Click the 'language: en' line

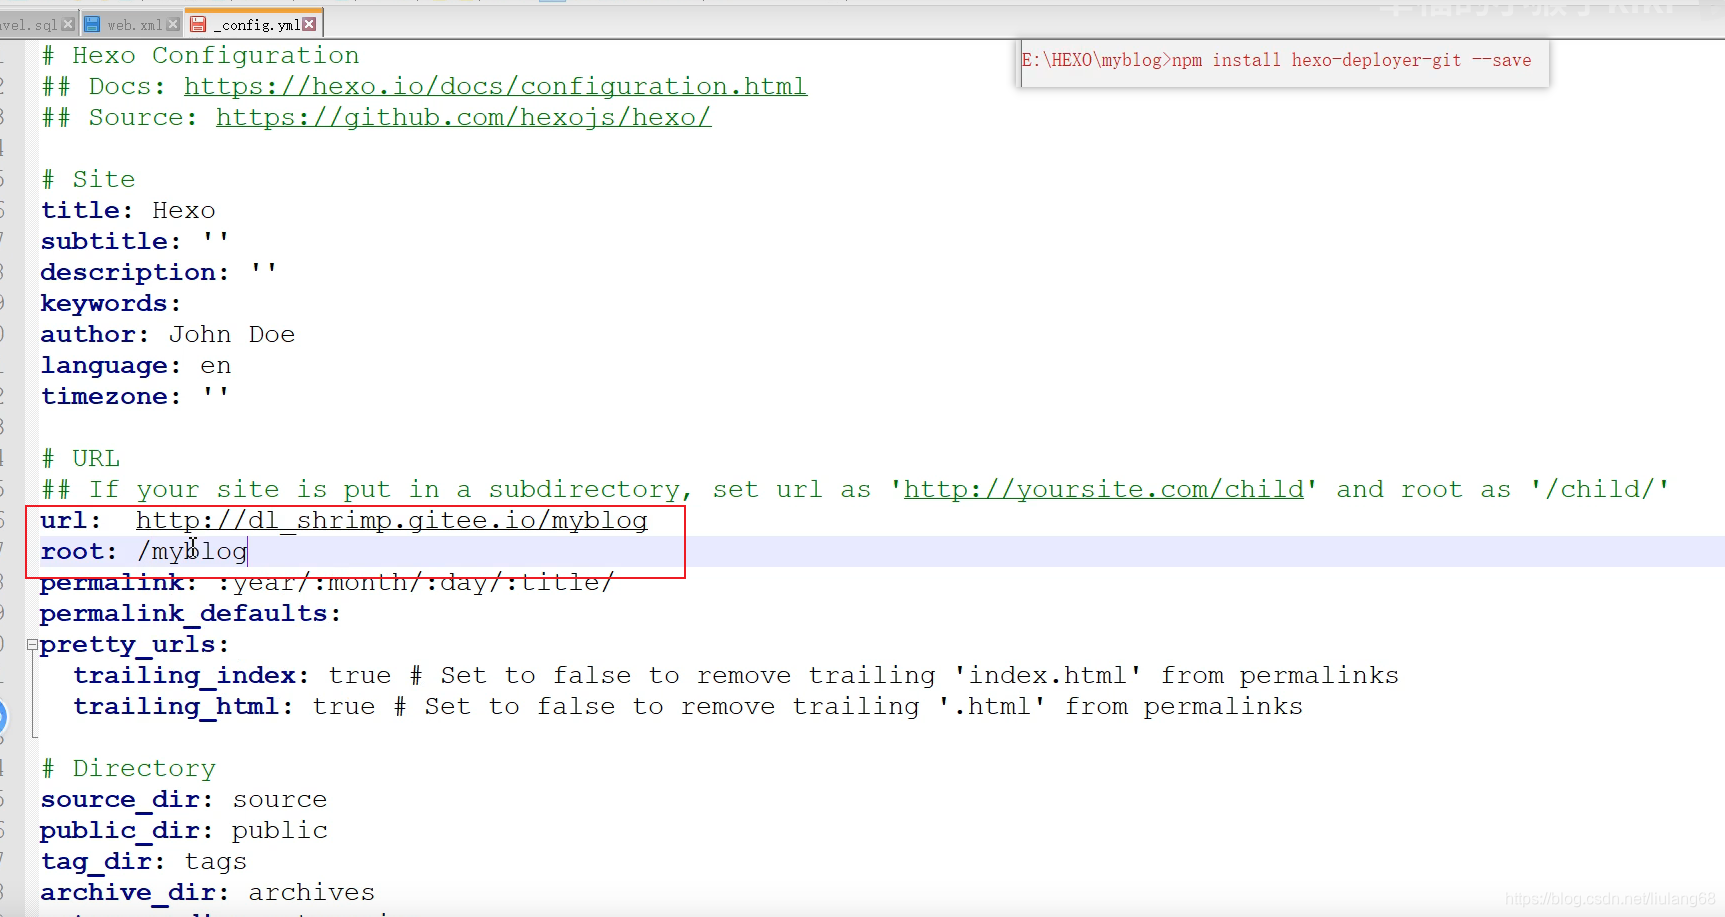click(136, 366)
